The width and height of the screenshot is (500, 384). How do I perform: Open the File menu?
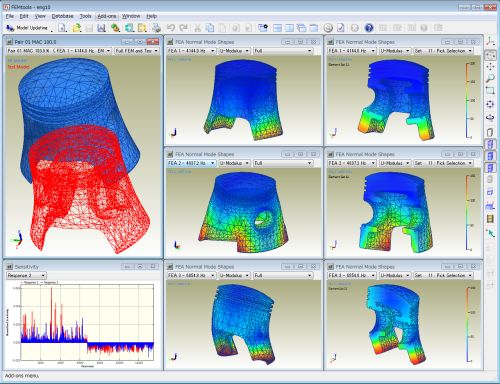[x=10, y=16]
